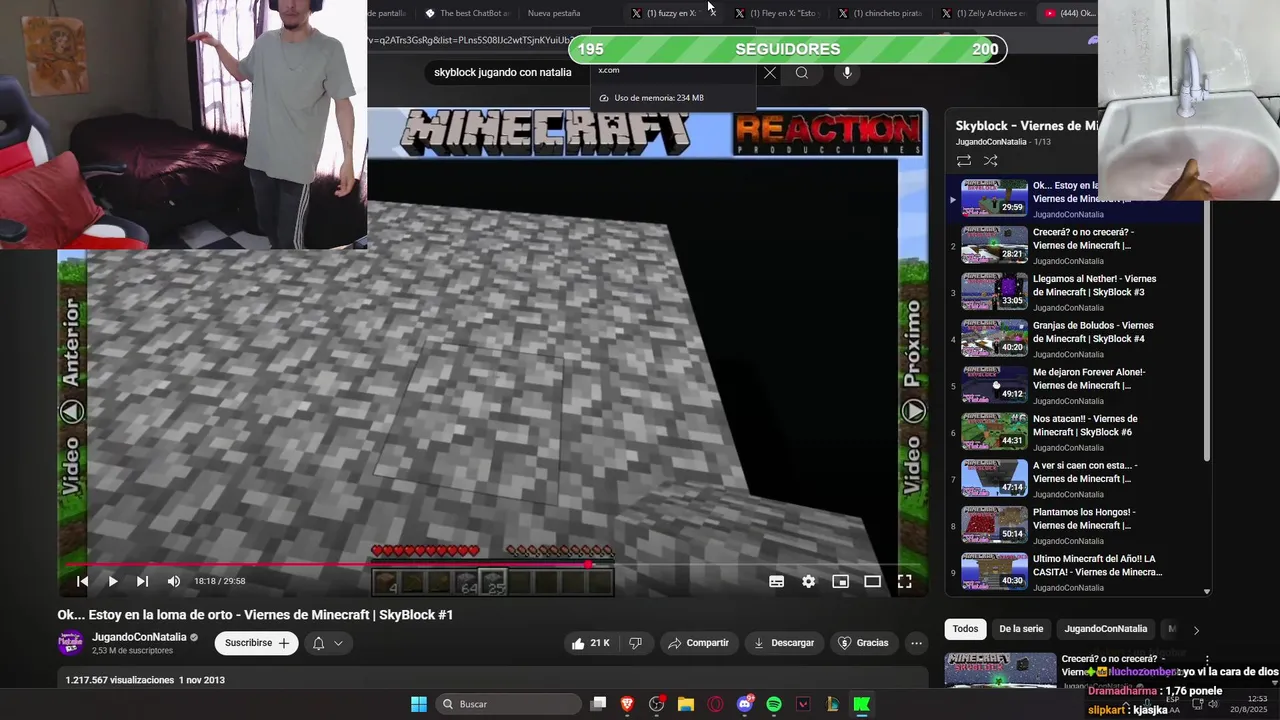Open video player settings gear

tap(808, 581)
